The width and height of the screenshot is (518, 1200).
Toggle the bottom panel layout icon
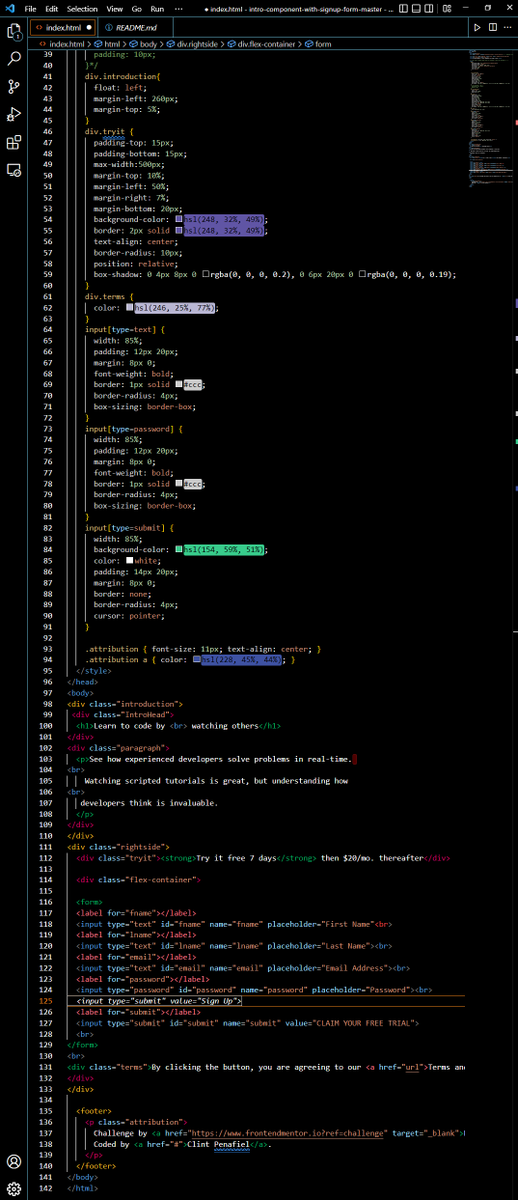(x=414, y=8)
